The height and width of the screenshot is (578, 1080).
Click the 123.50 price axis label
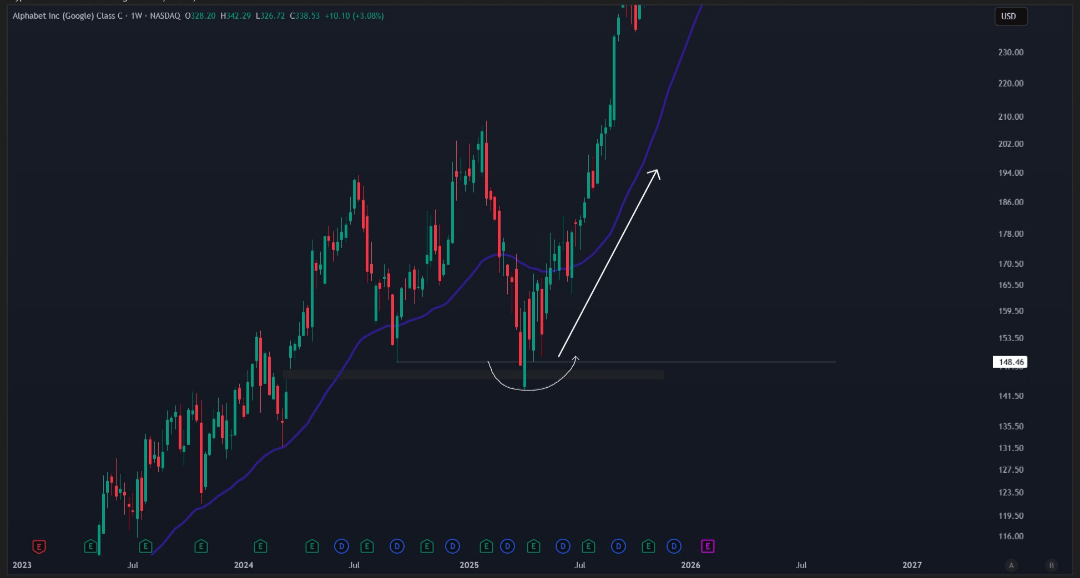(1010, 493)
